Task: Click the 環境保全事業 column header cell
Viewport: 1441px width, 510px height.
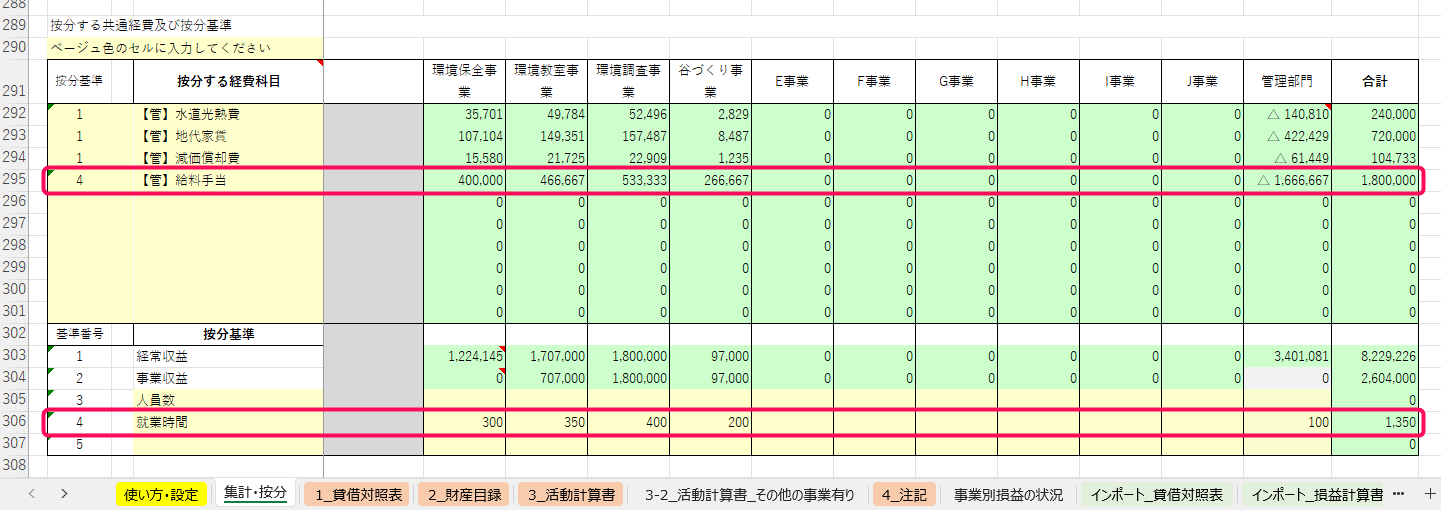Action: pyautogui.click(x=464, y=81)
